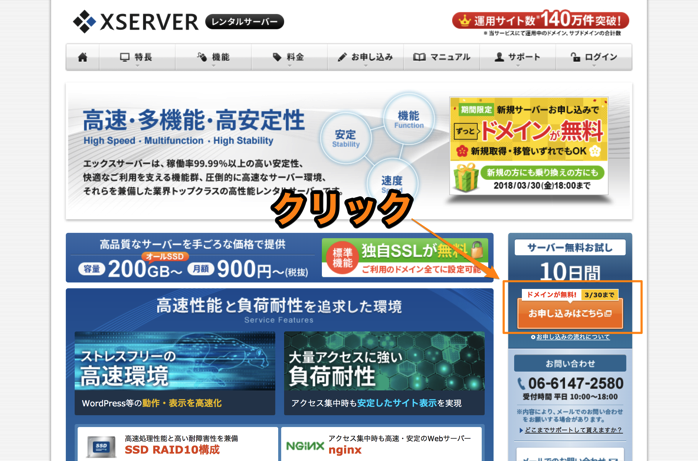Click the お問い合わせ header

(570, 364)
